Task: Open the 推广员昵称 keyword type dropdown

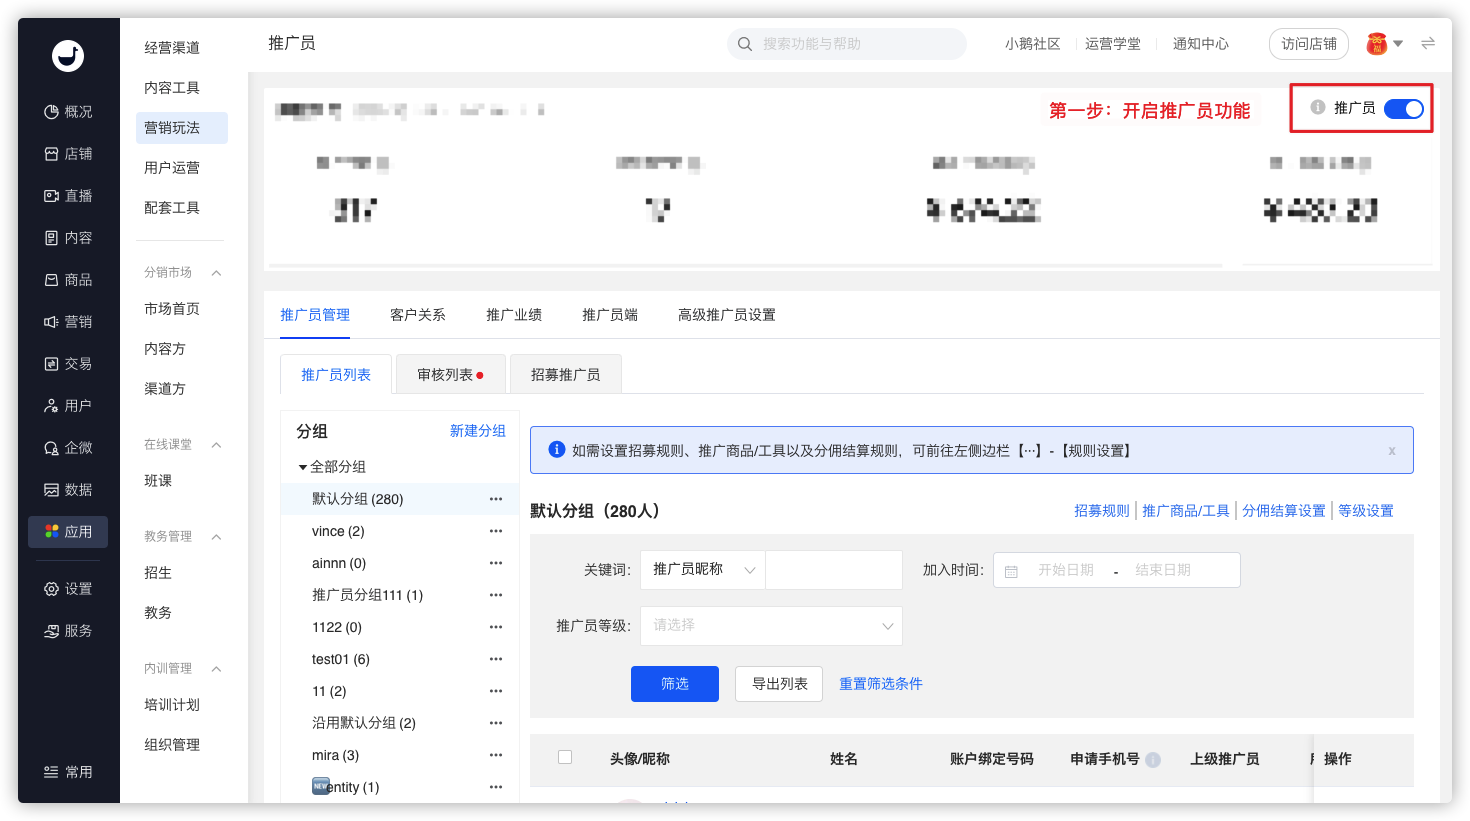Action: (702, 570)
